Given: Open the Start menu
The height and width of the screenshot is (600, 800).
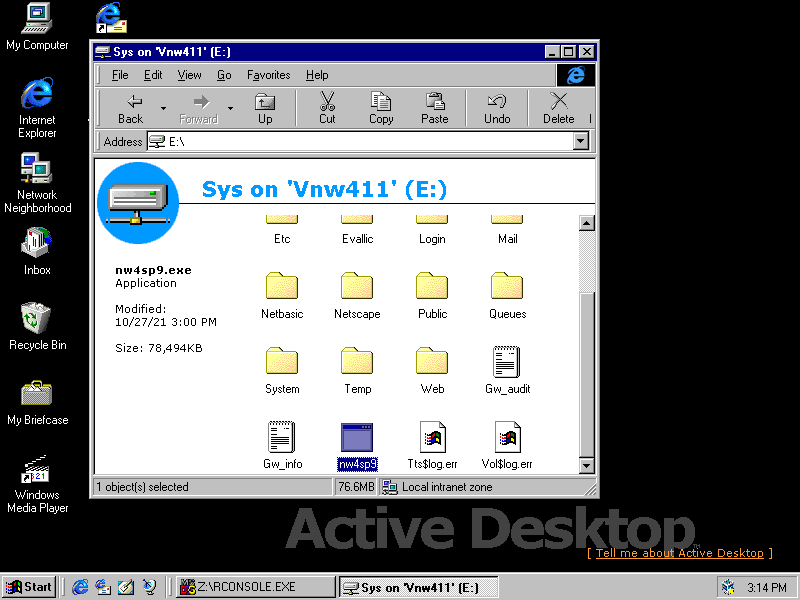Looking at the screenshot, I should click(29, 587).
